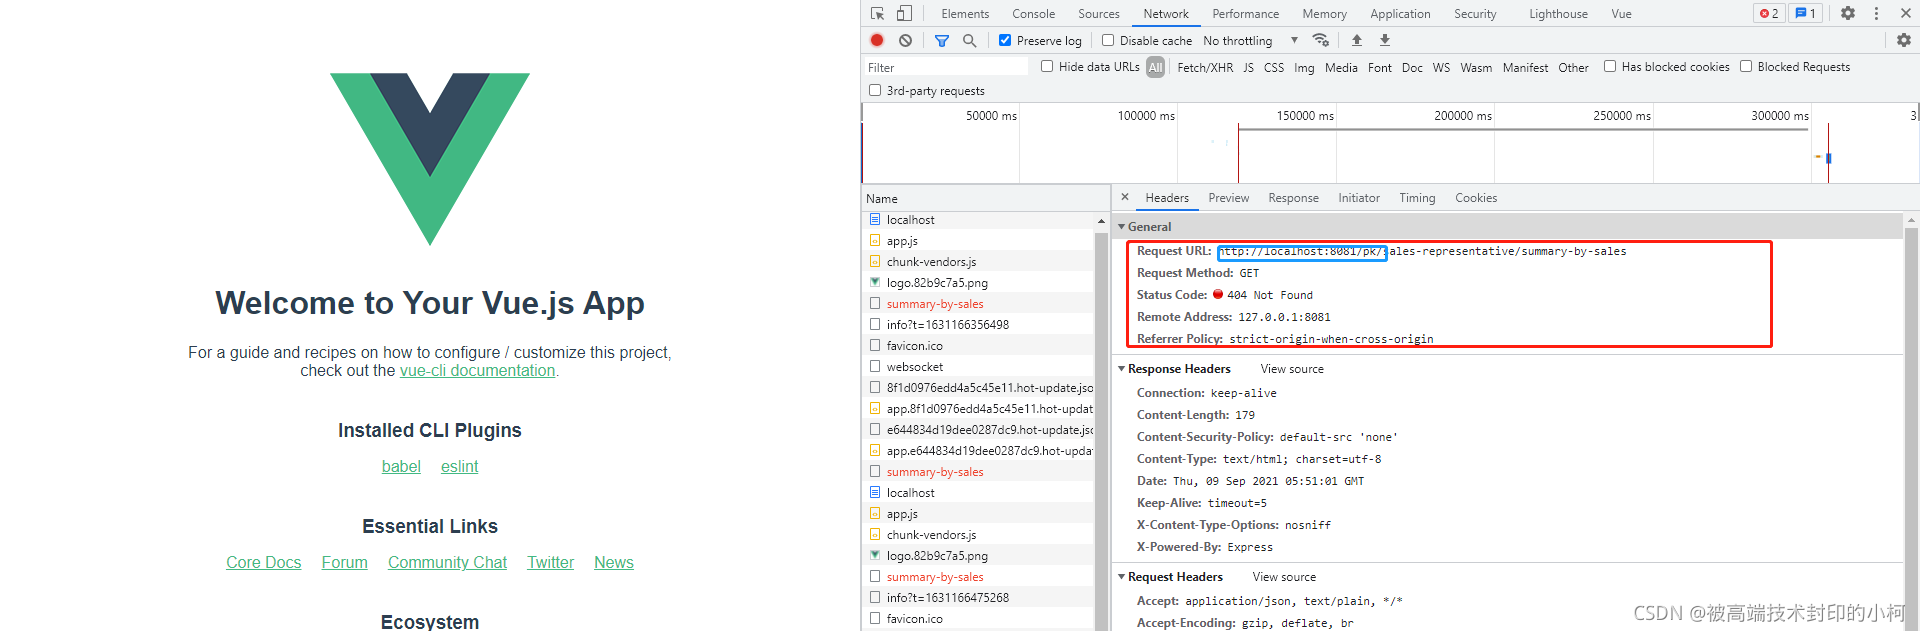Toggle the device toolbar icon
The height and width of the screenshot is (631, 1920).
coord(904,13)
